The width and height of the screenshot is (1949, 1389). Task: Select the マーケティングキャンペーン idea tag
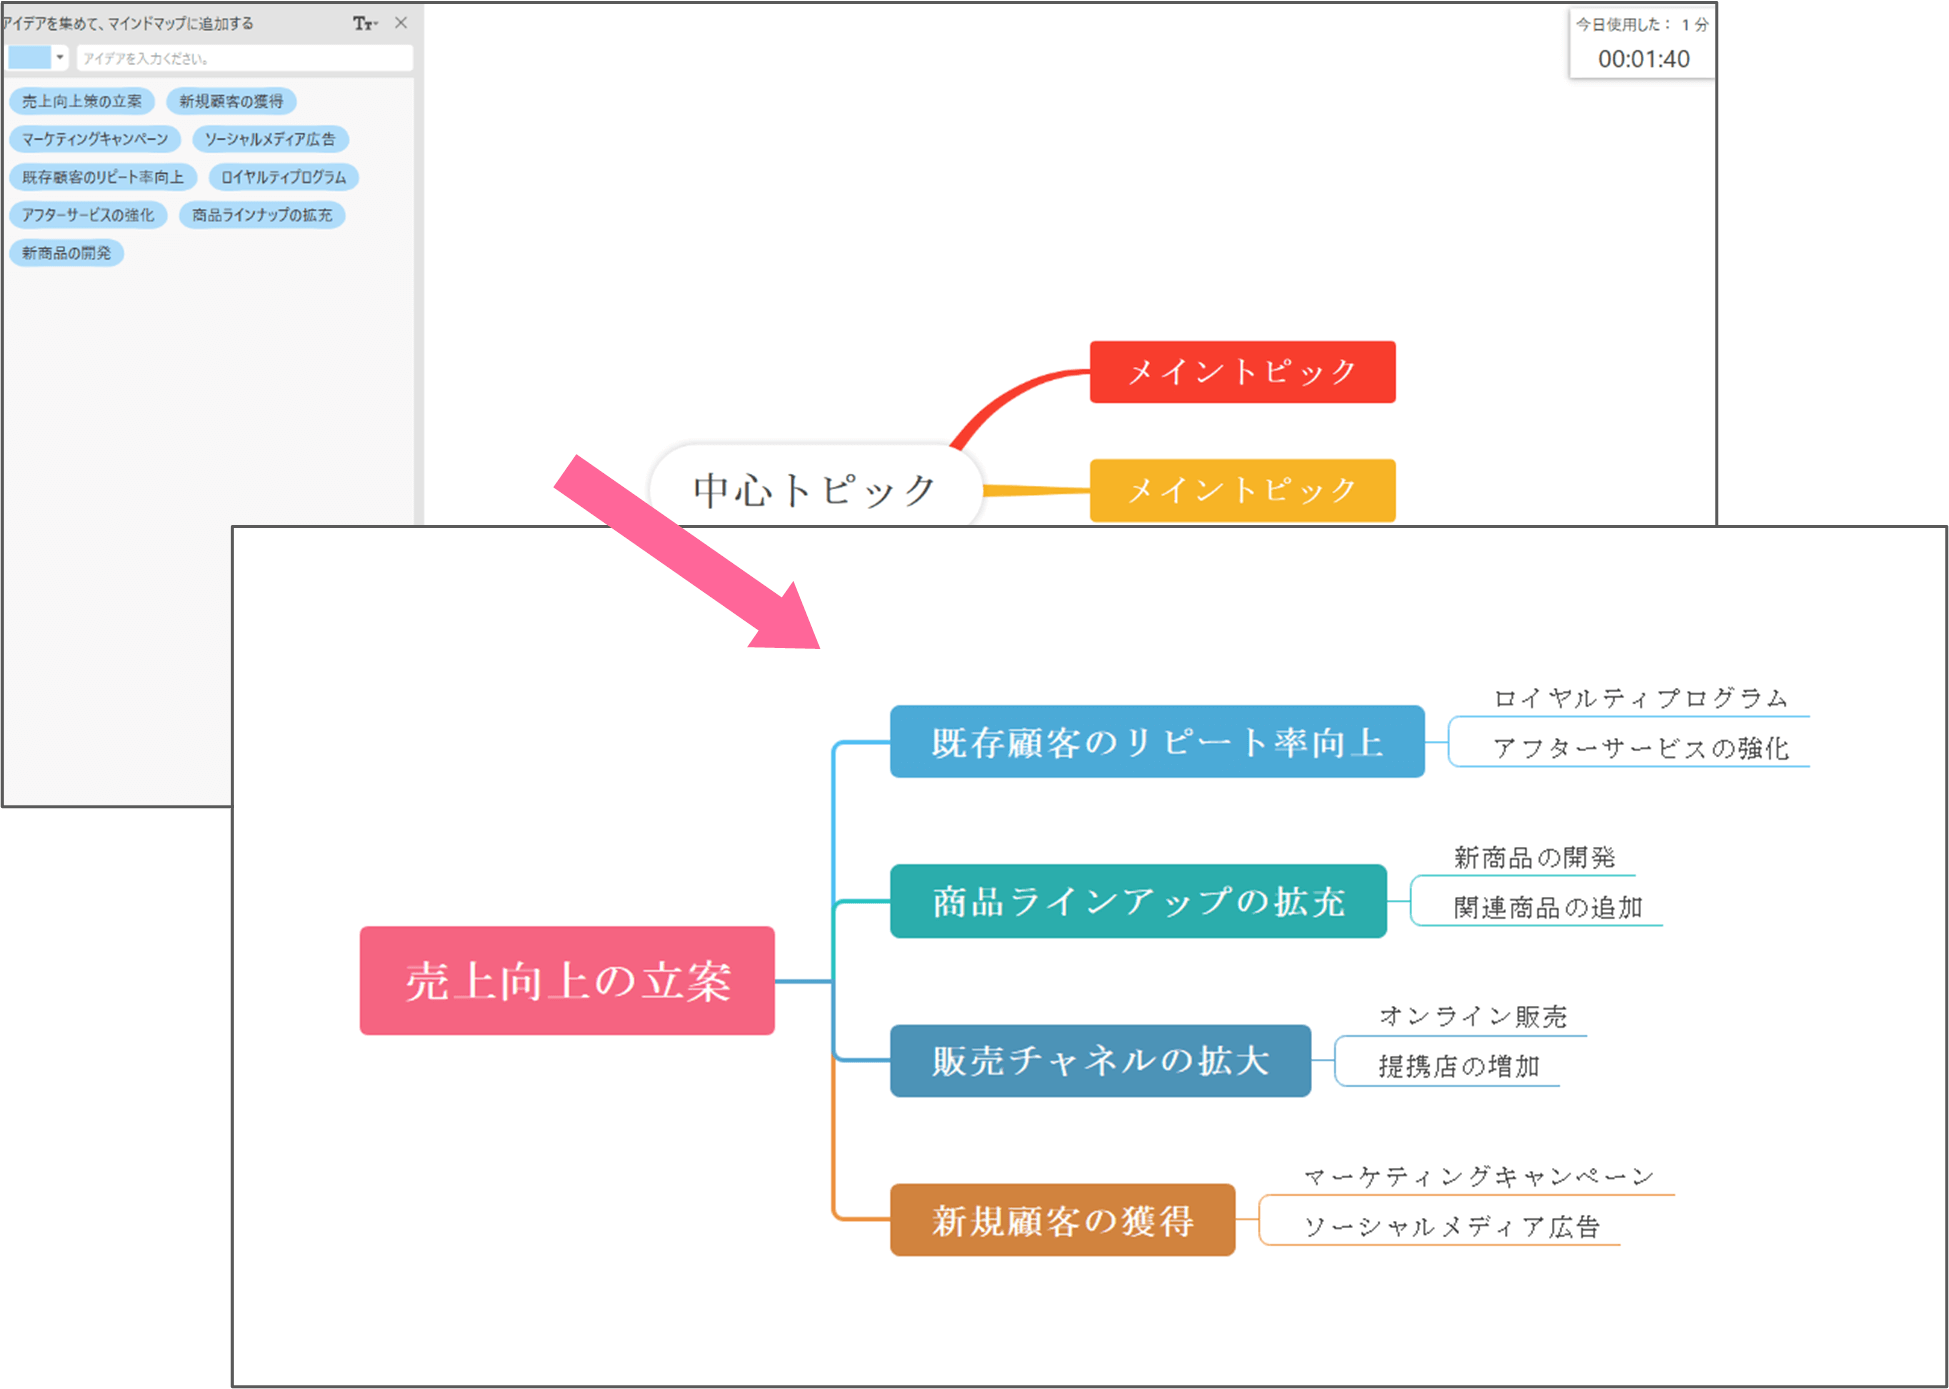click(95, 139)
